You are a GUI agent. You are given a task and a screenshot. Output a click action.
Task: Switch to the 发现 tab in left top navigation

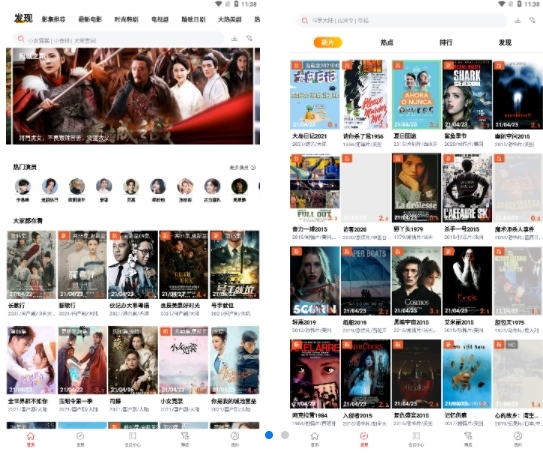tap(24, 18)
